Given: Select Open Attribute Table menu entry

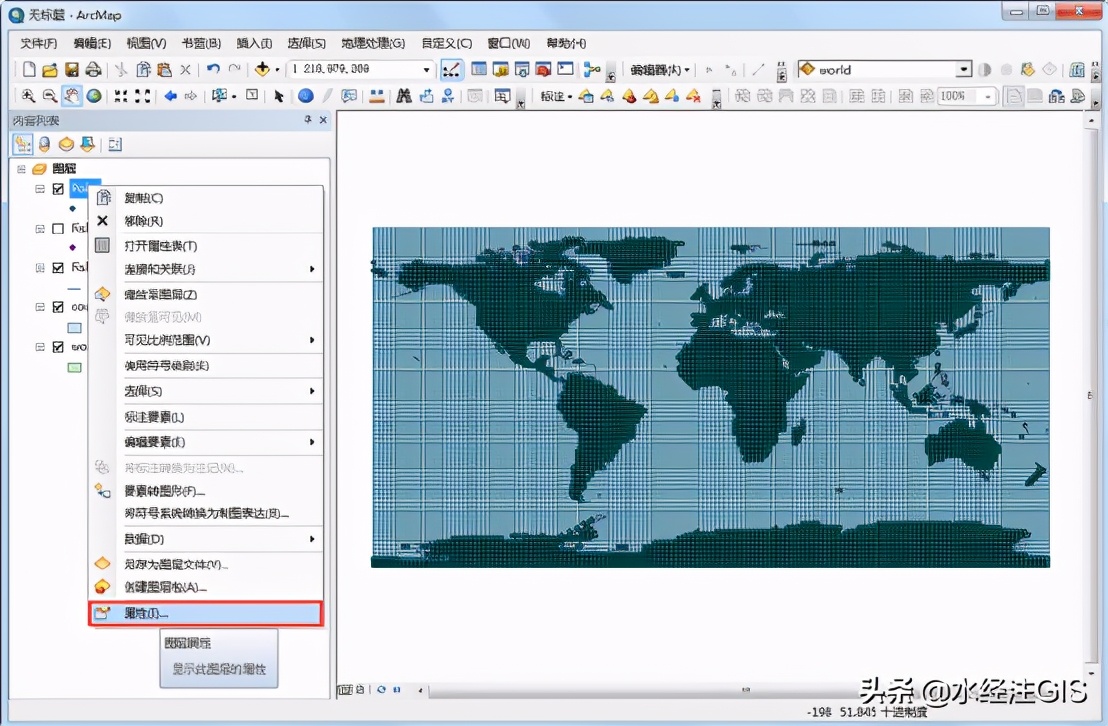Looking at the screenshot, I should pos(160,246).
